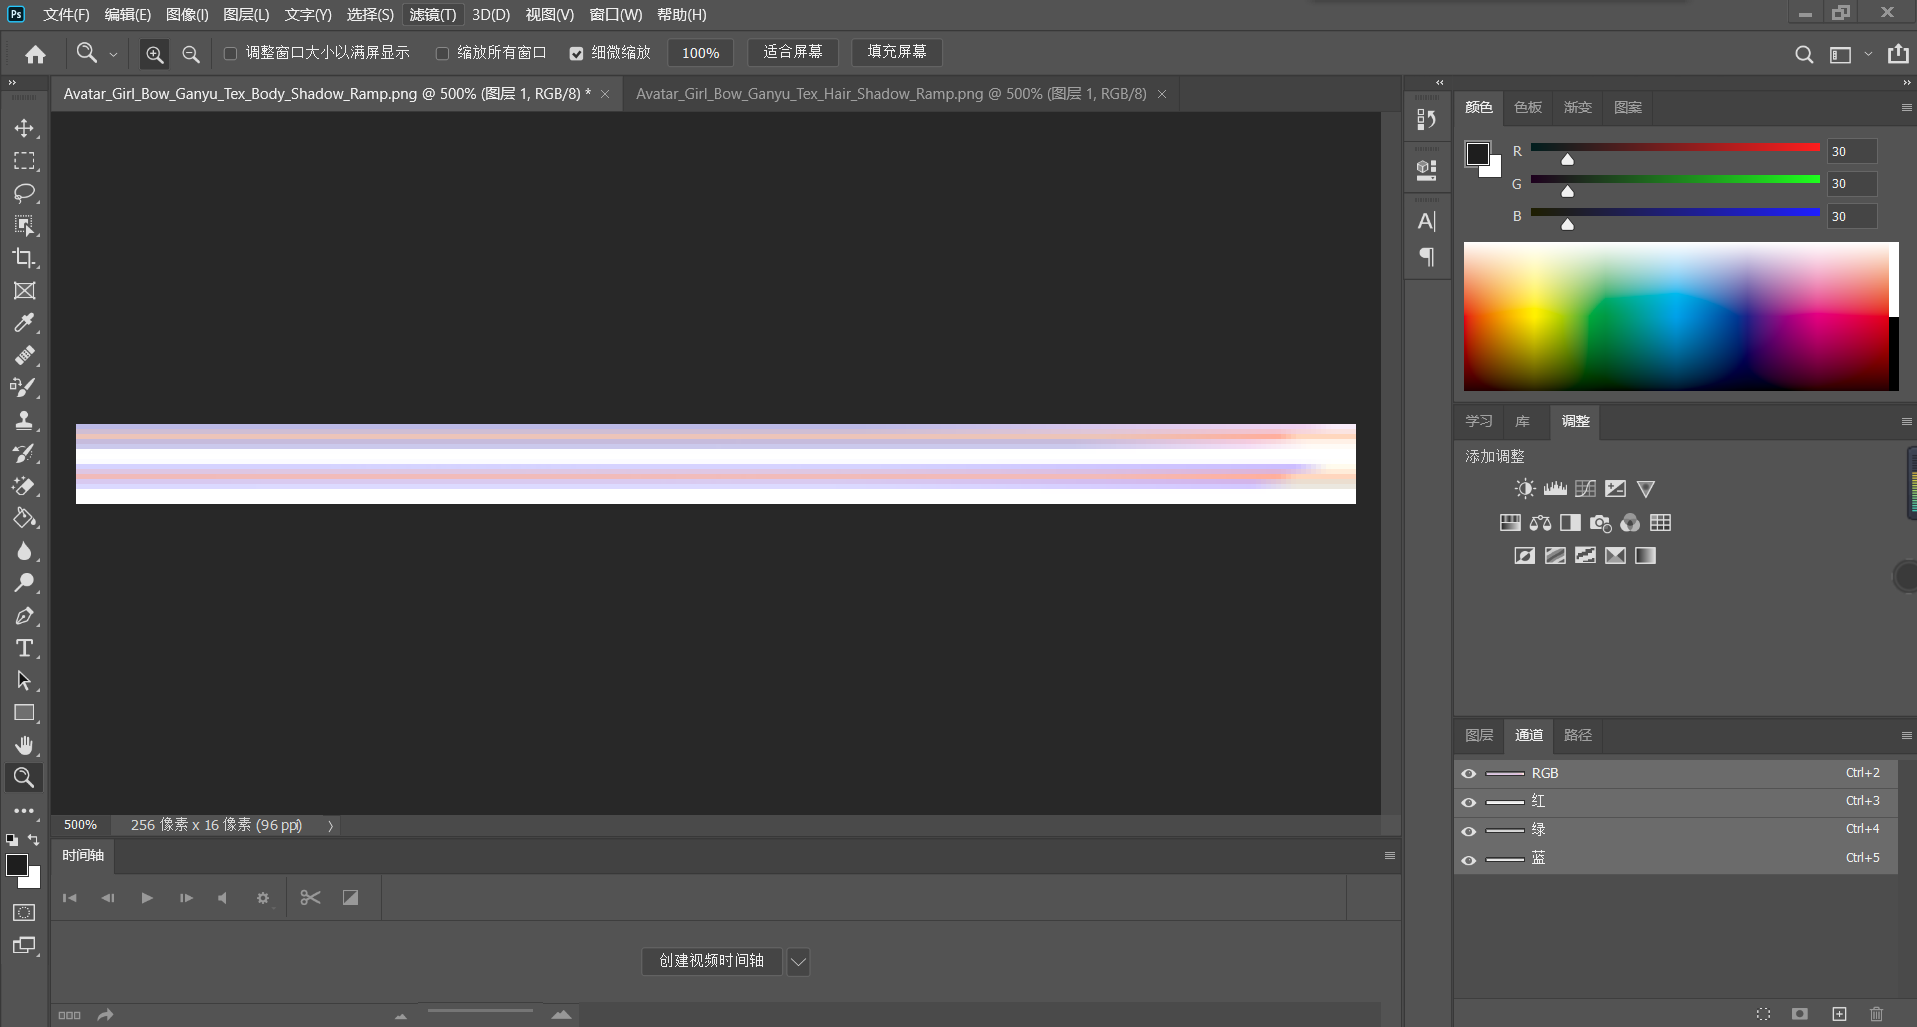Open the Color panel options menu
Image resolution: width=1917 pixels, height=1027 pixels.
[x=1906, y=107]
